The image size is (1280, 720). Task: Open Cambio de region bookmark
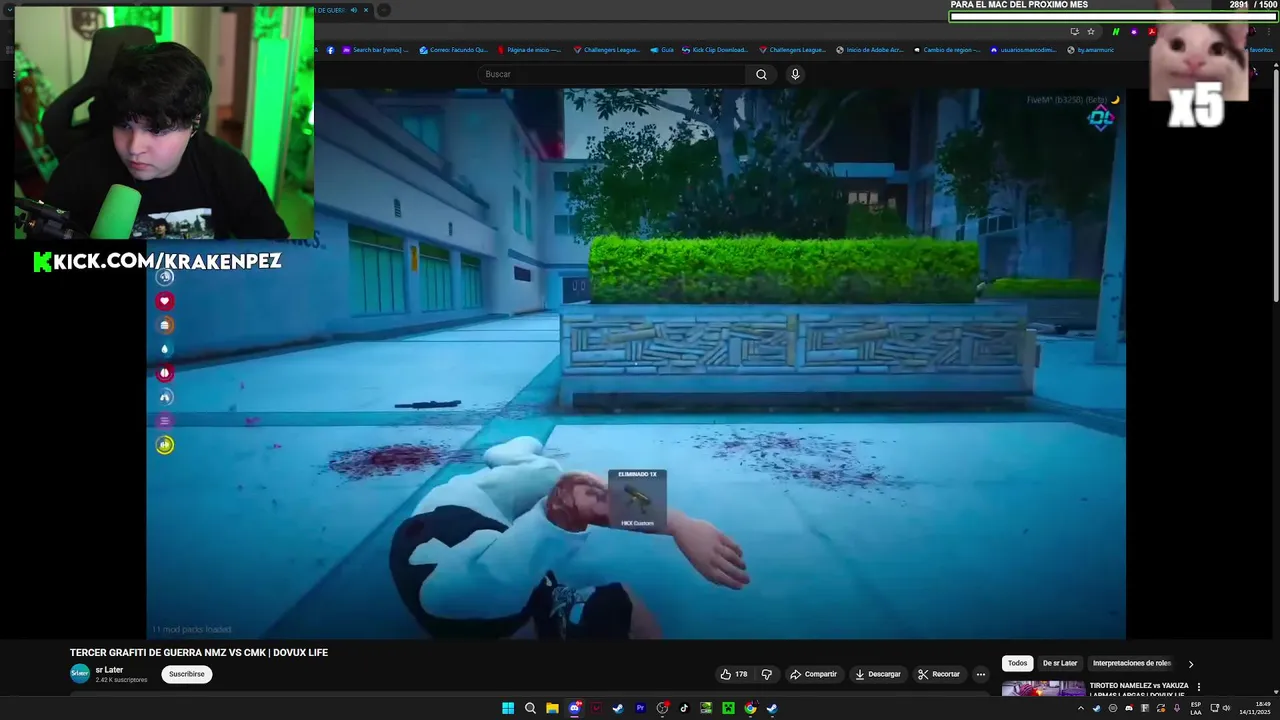[x=947, y=50]
